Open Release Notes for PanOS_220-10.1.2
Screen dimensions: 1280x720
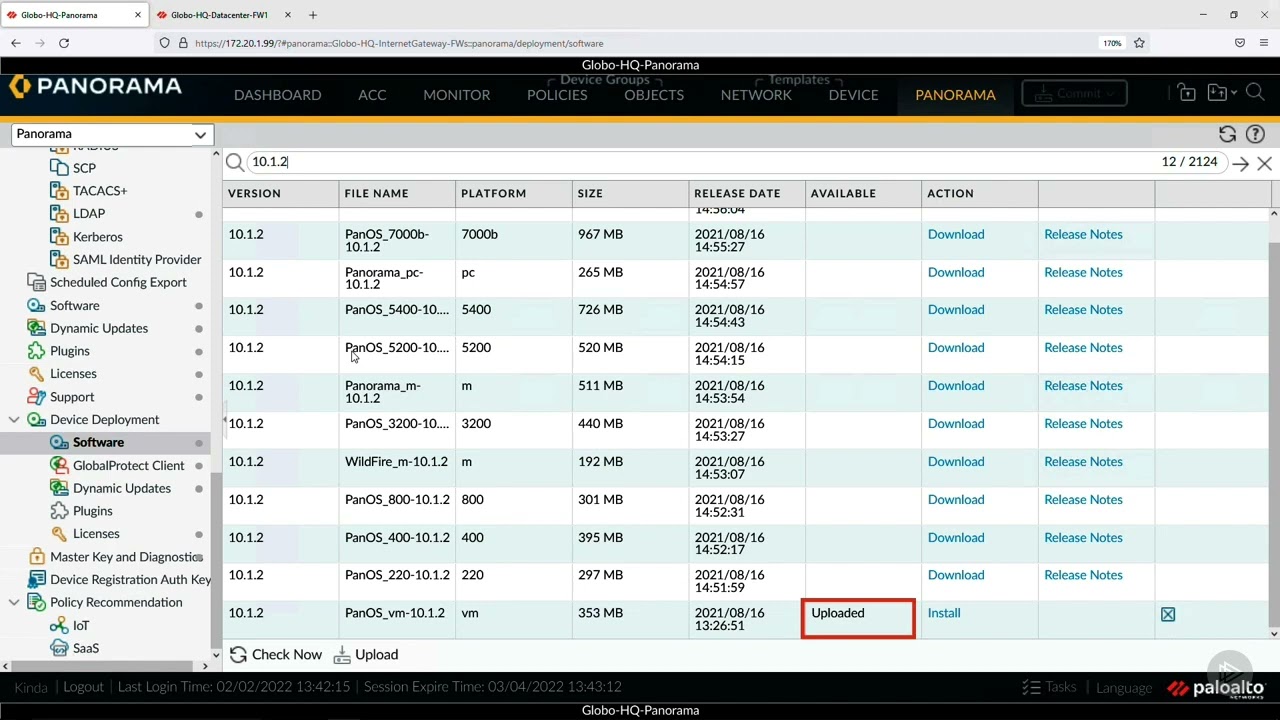1083,576
